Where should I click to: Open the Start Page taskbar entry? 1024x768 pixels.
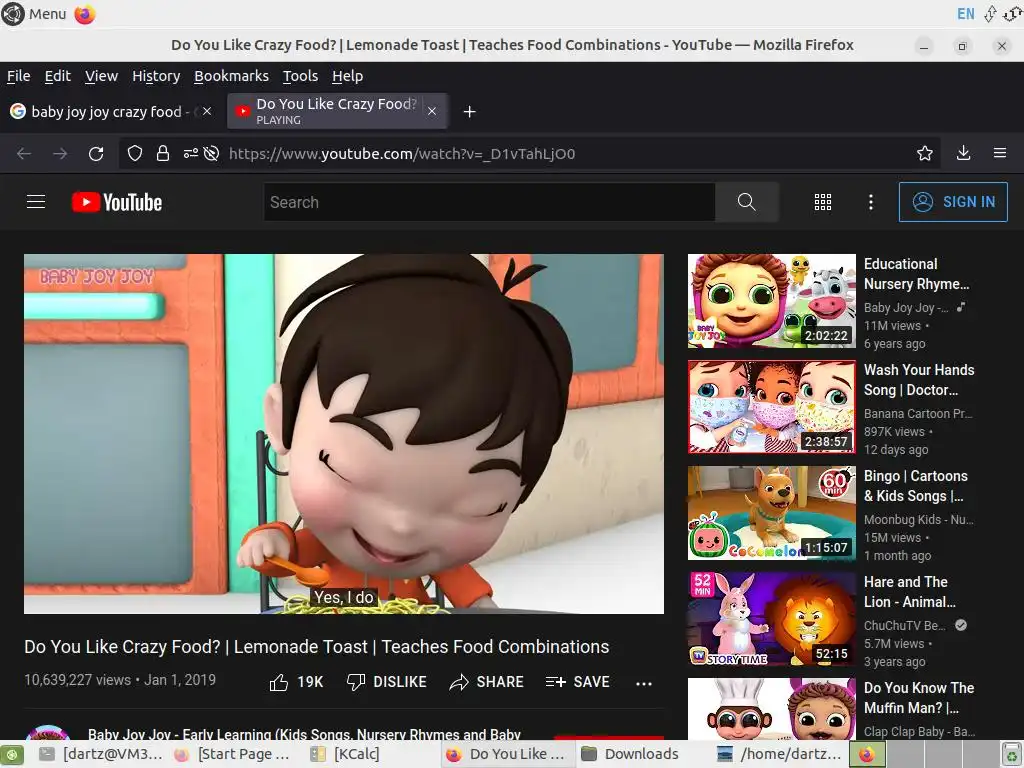coord(232,754)
